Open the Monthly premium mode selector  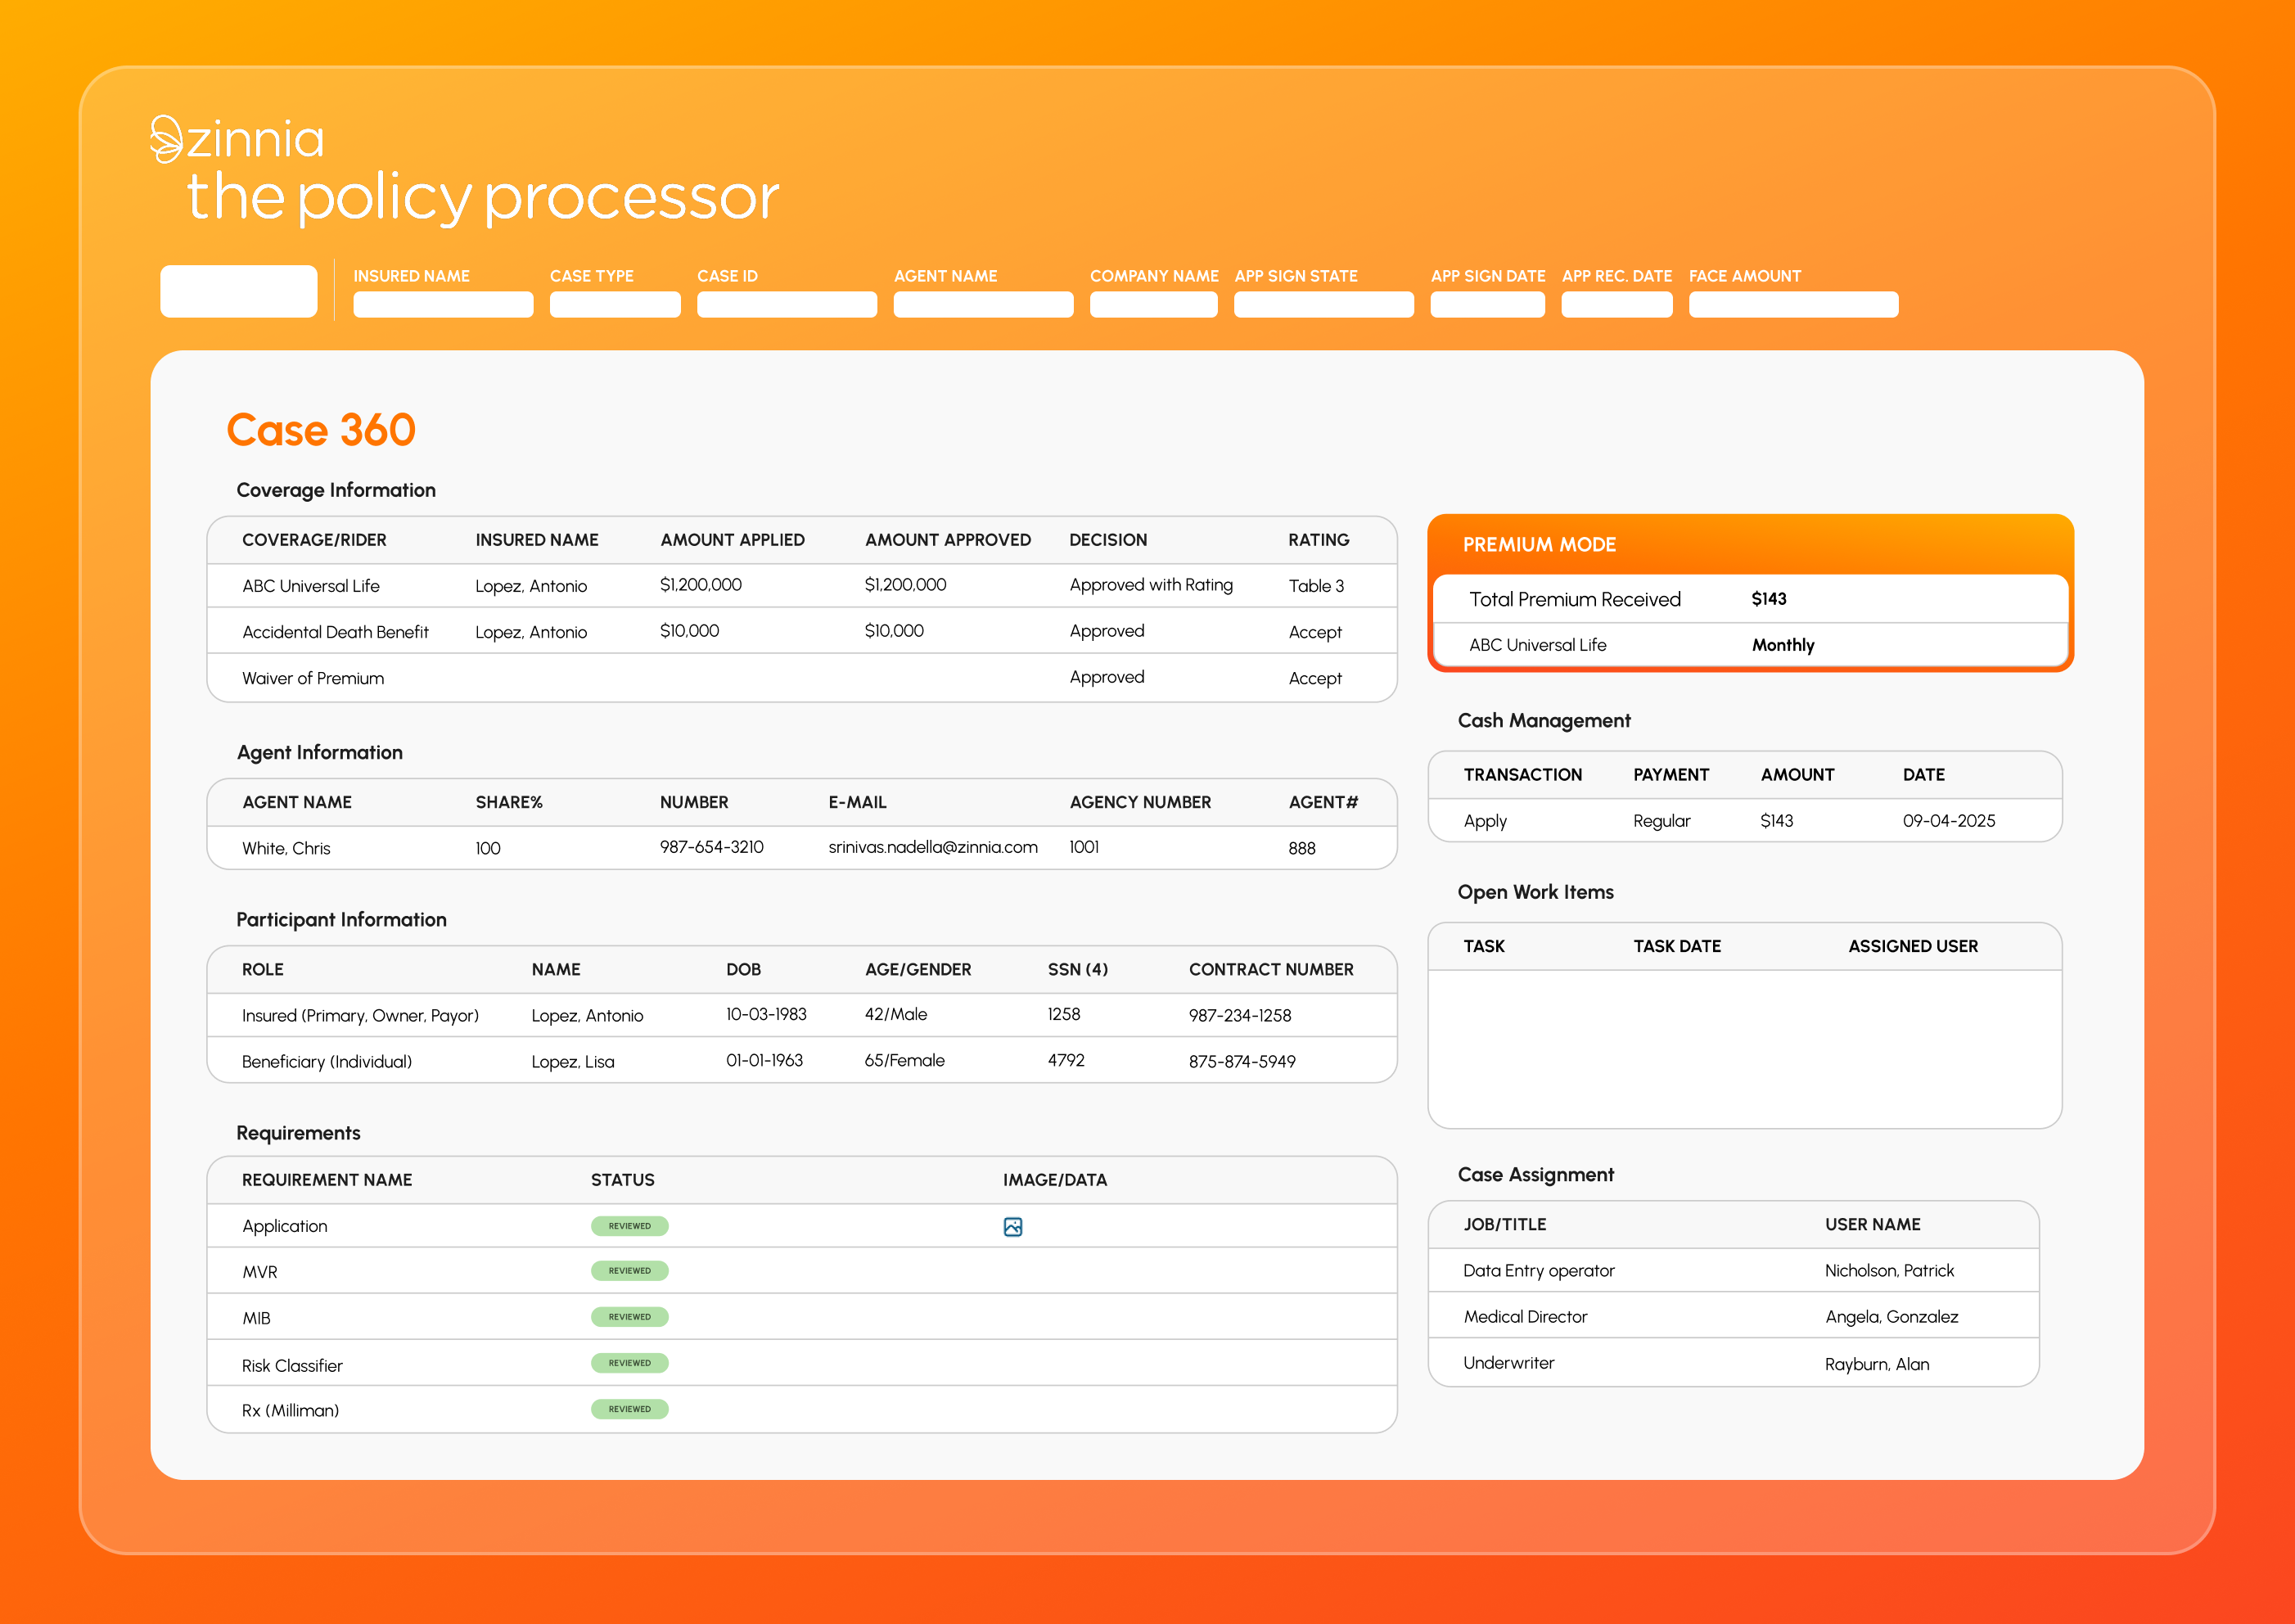point(1783,645)
